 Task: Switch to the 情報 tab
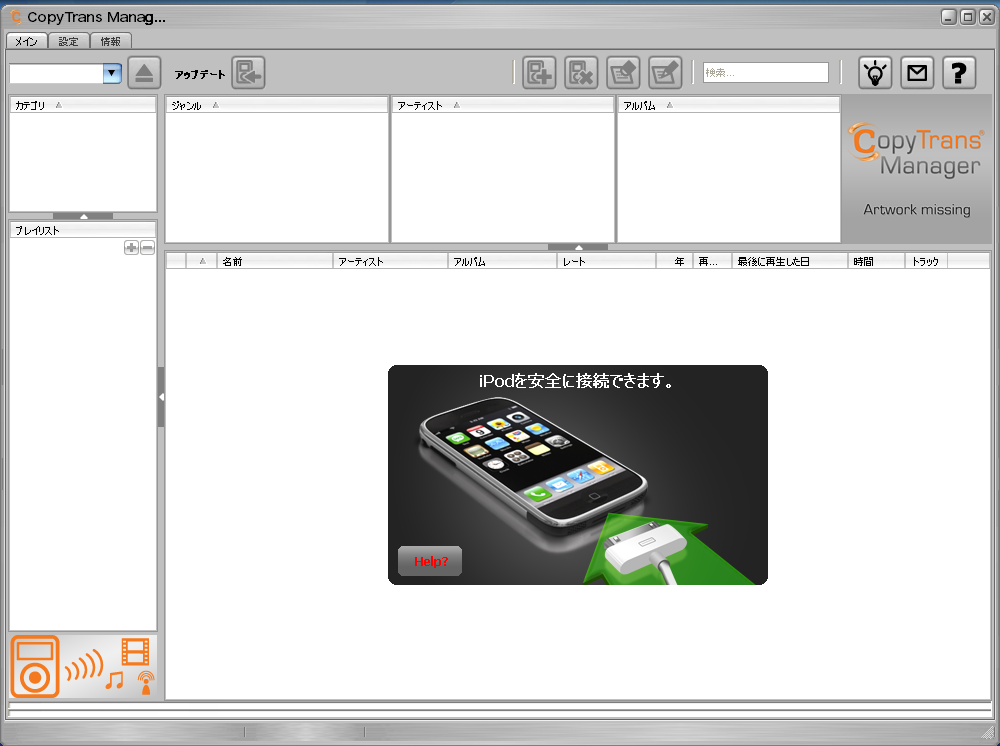pos(111,41)
